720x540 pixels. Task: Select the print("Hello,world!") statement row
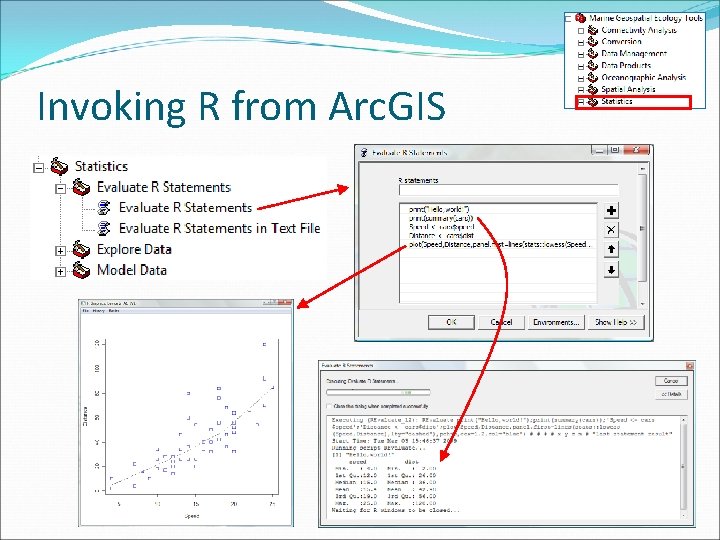(498, 209)
